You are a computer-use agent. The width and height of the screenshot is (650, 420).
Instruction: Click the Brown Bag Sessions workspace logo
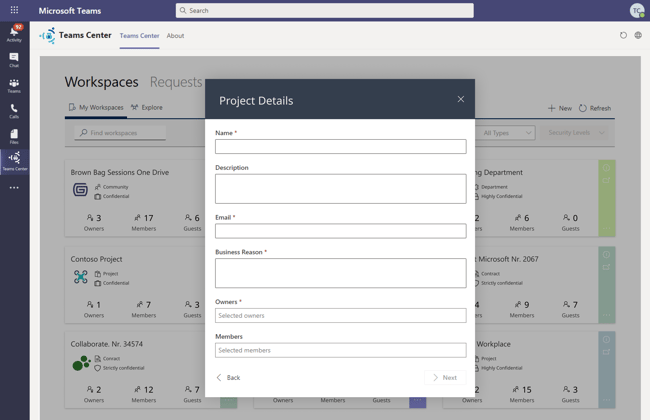pos(80,189)
